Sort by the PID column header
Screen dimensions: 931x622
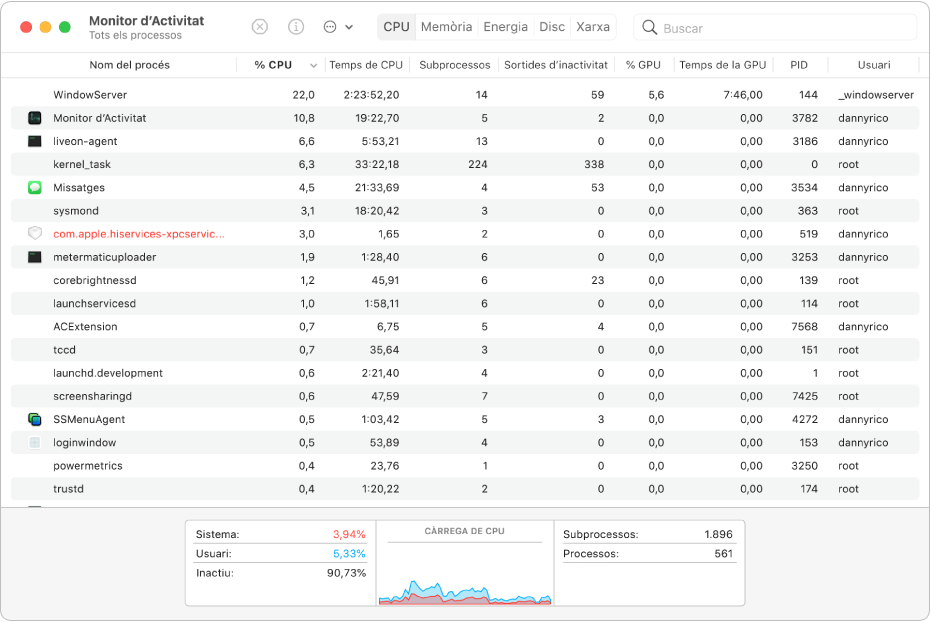point(799,65)
